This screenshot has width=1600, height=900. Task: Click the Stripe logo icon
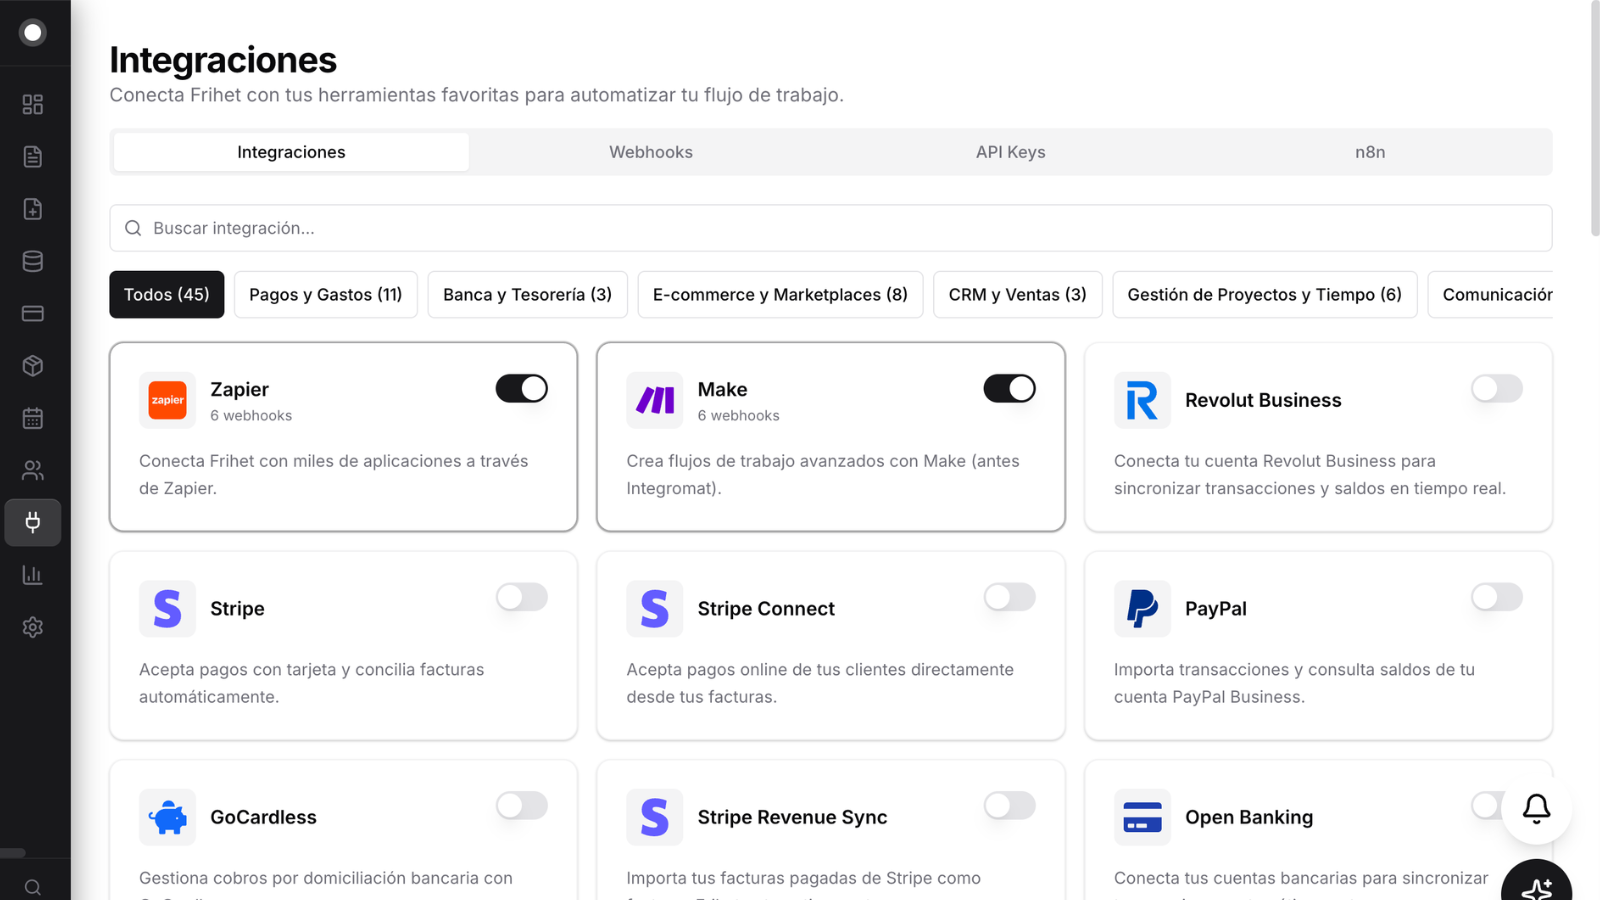click(167, 609)
